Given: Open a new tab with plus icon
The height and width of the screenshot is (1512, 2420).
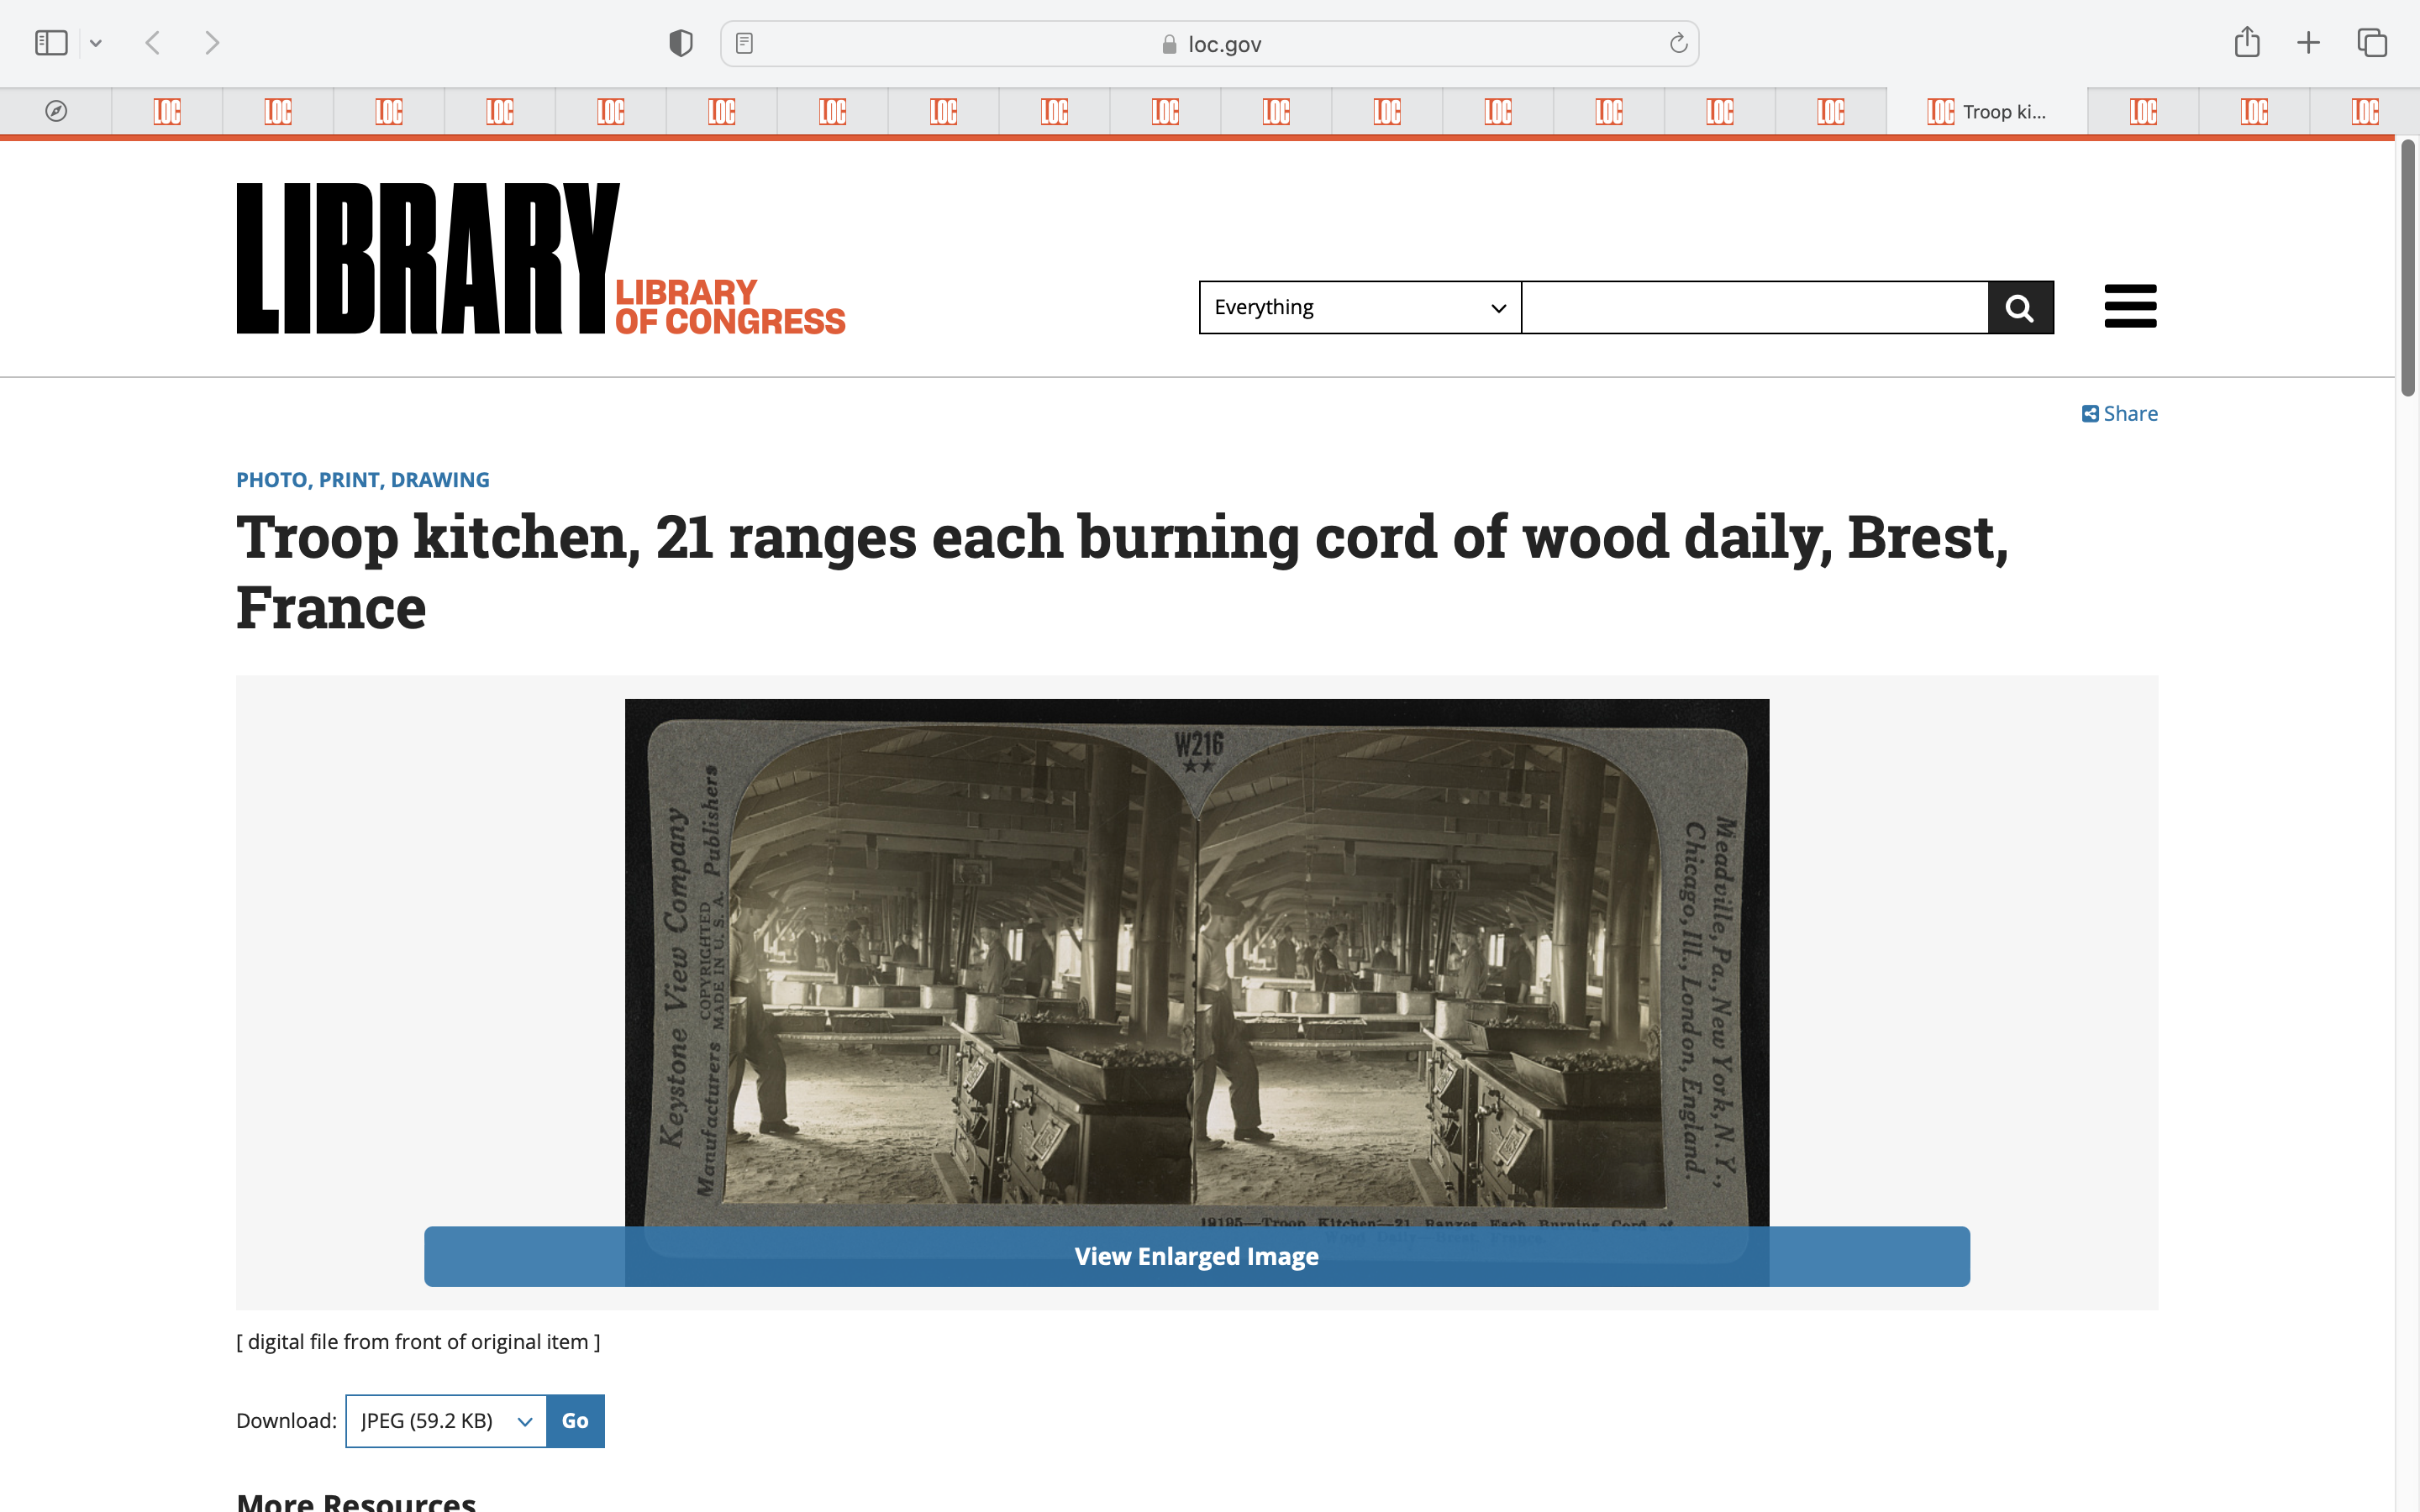Looking at the screenshot, I should click(2308, 43).
